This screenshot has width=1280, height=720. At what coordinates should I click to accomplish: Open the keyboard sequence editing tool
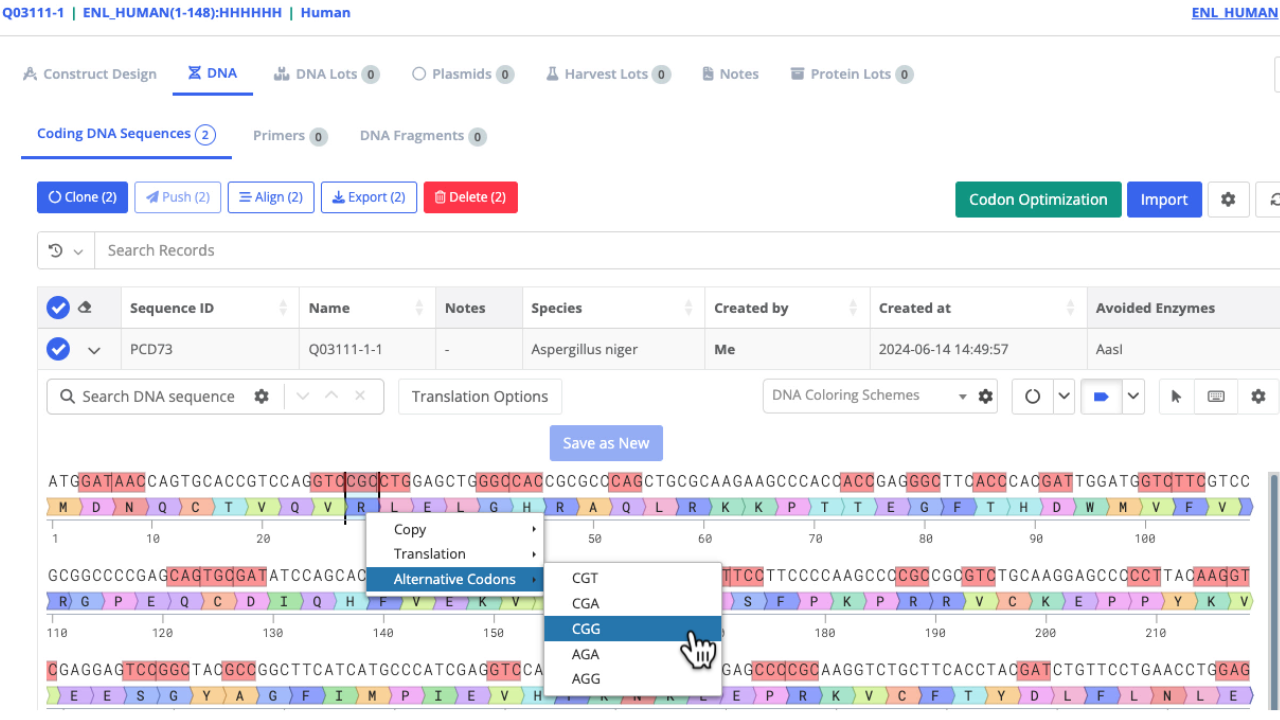click(1216, 396)
